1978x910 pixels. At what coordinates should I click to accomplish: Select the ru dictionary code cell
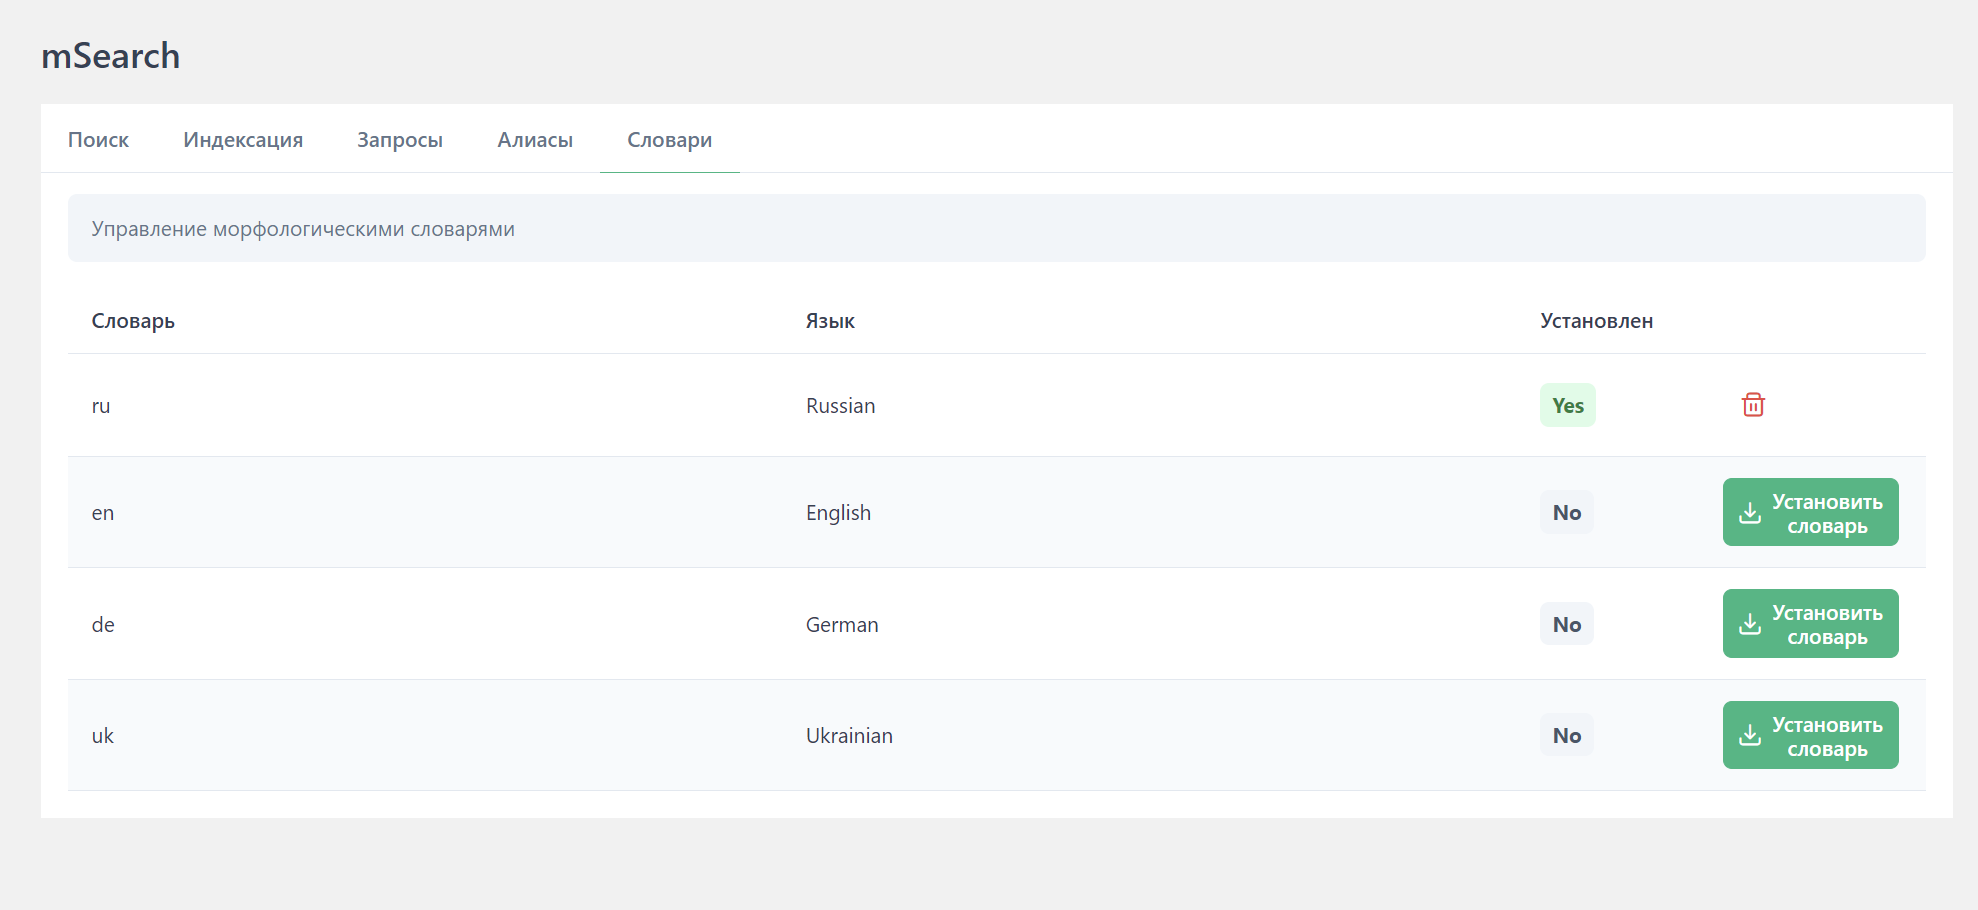pyautogui.click(x=101, y=406)
